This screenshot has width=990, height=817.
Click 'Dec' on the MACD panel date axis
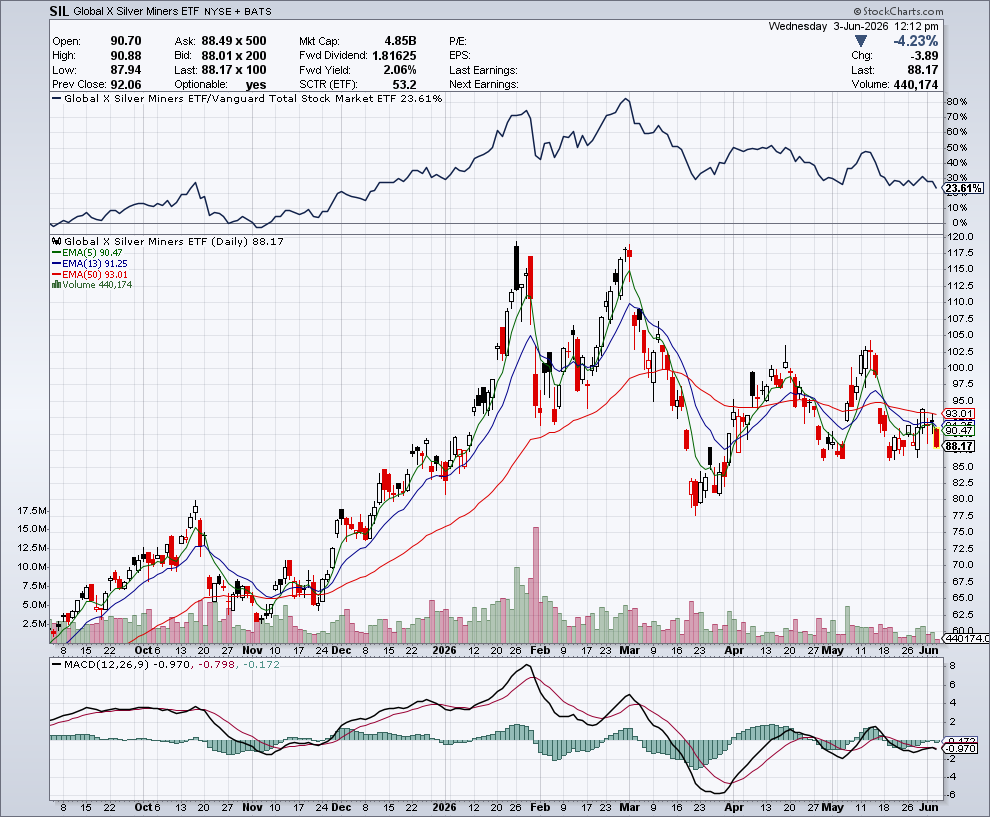coord(341,807)
